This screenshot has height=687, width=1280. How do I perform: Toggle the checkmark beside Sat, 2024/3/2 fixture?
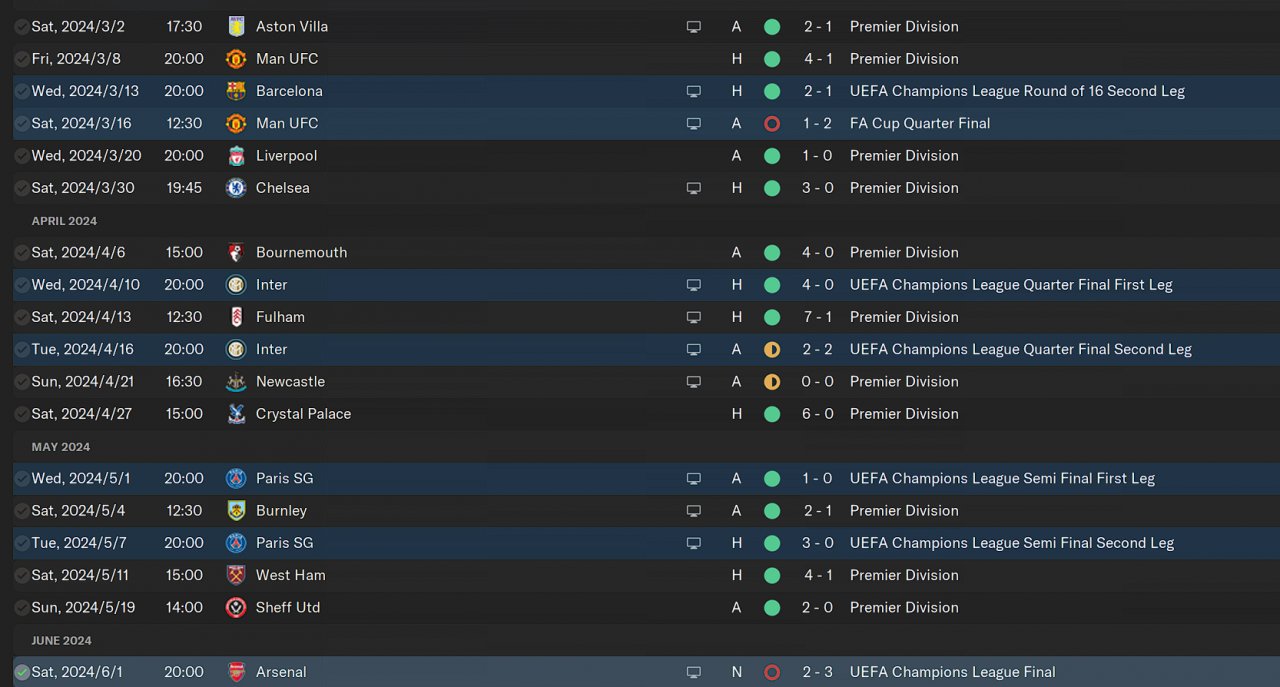pos(22,27)
